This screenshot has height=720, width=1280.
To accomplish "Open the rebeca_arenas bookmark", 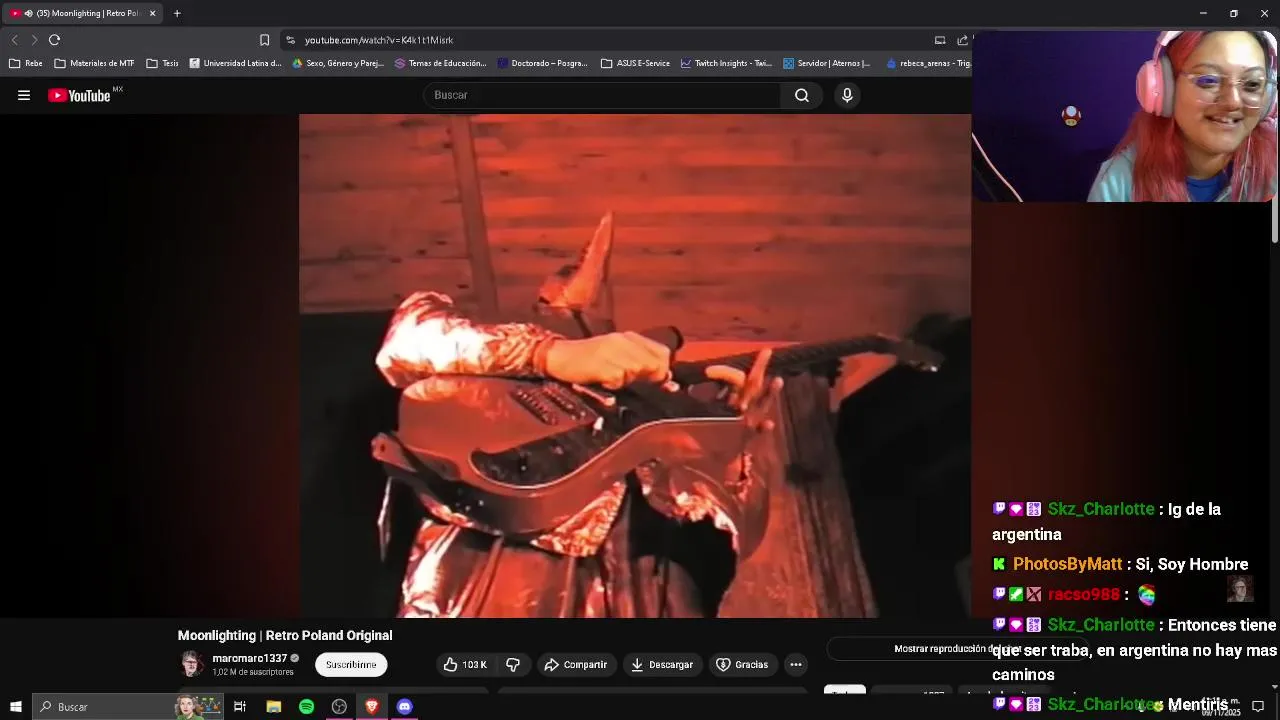I will point(928,63).
